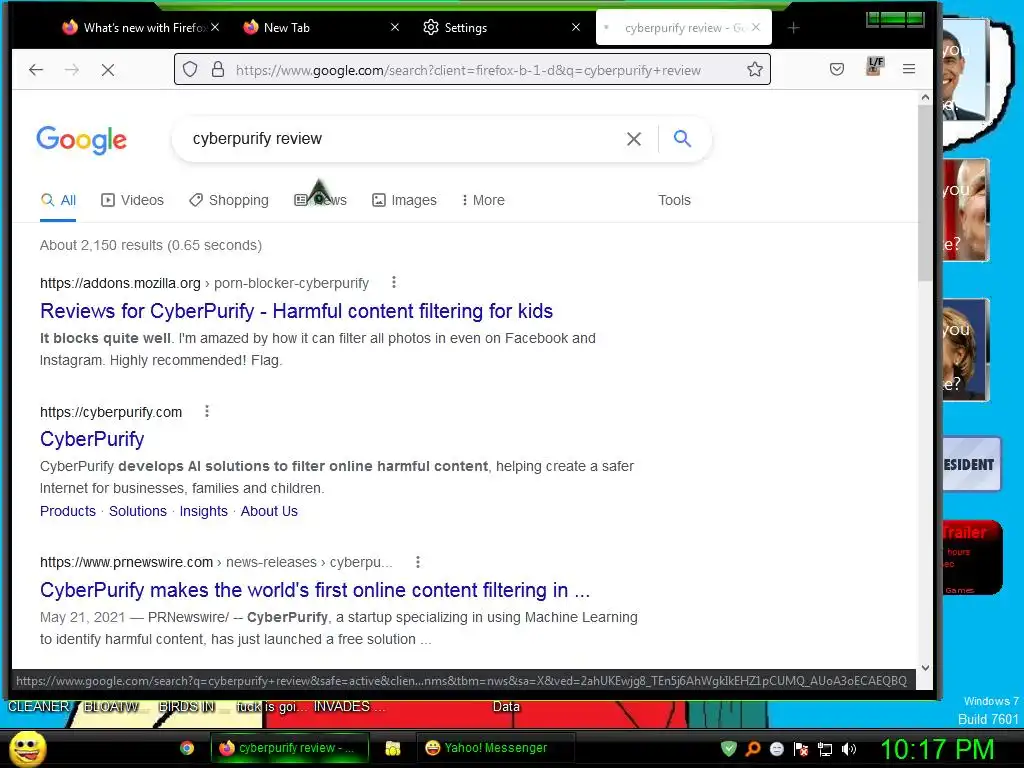This screenshot has width=1024, height=768.
Task: Open the CyberPurify homepage result title
Action: point(92,439)
